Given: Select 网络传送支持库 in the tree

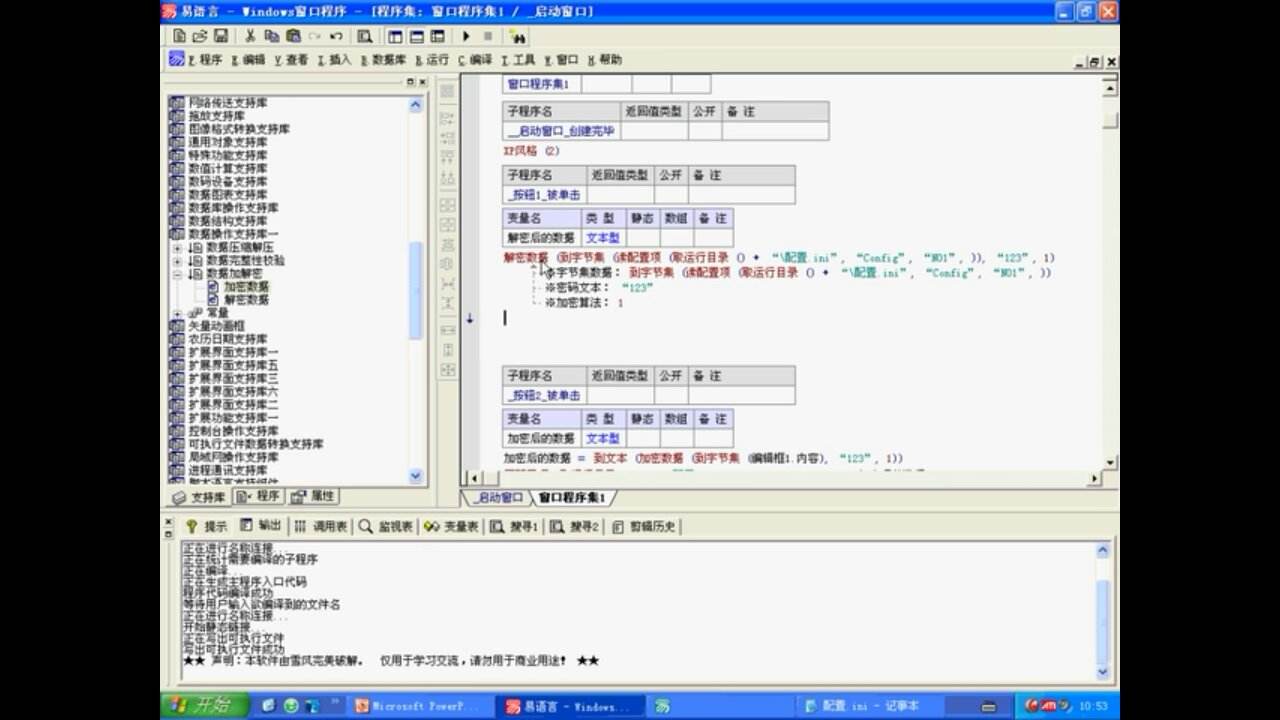Looking at the screenshot, I should [x=228, y=103].
